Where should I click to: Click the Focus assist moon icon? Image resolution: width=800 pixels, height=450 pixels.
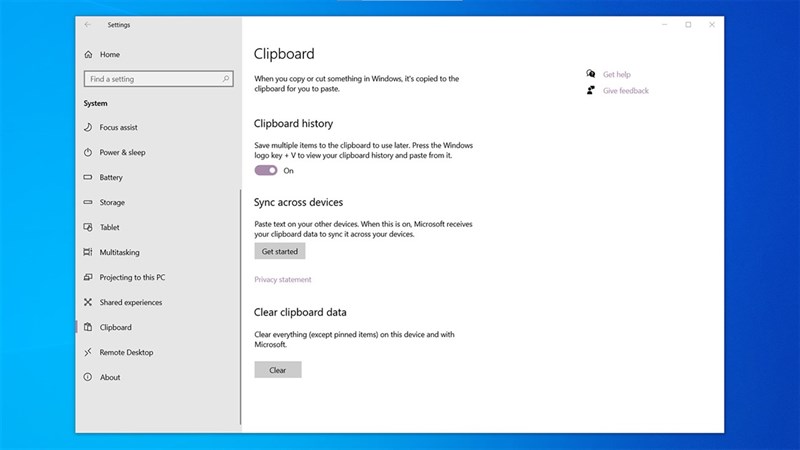click(88, 127)
